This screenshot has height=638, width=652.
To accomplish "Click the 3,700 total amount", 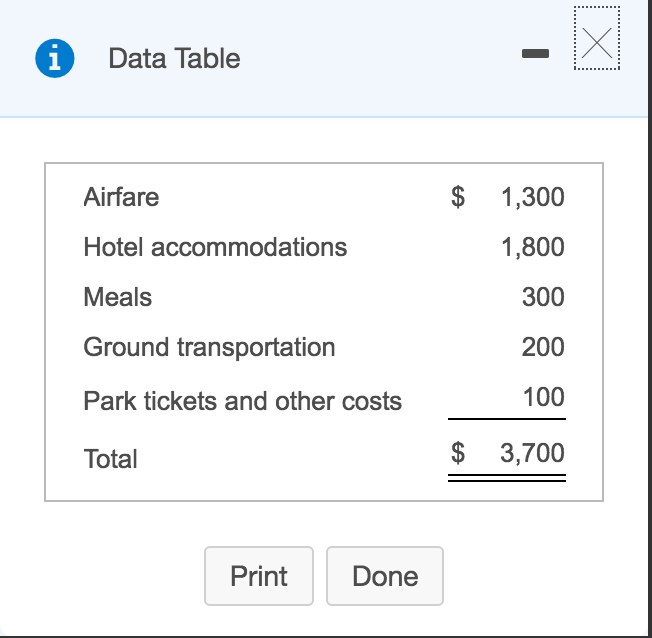I will point(532,453).
